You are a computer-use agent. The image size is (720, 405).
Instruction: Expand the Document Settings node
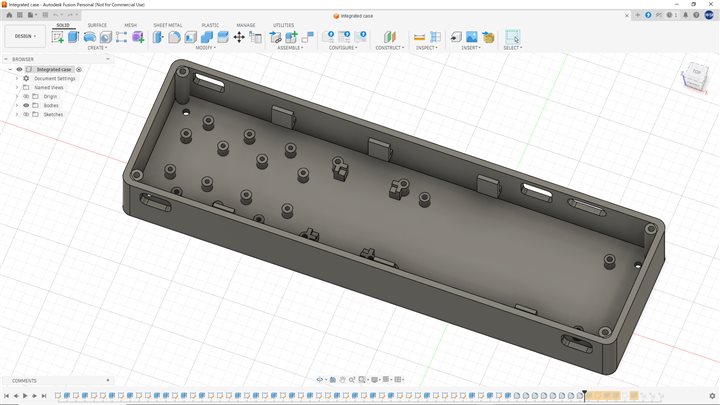pos(17,79)
